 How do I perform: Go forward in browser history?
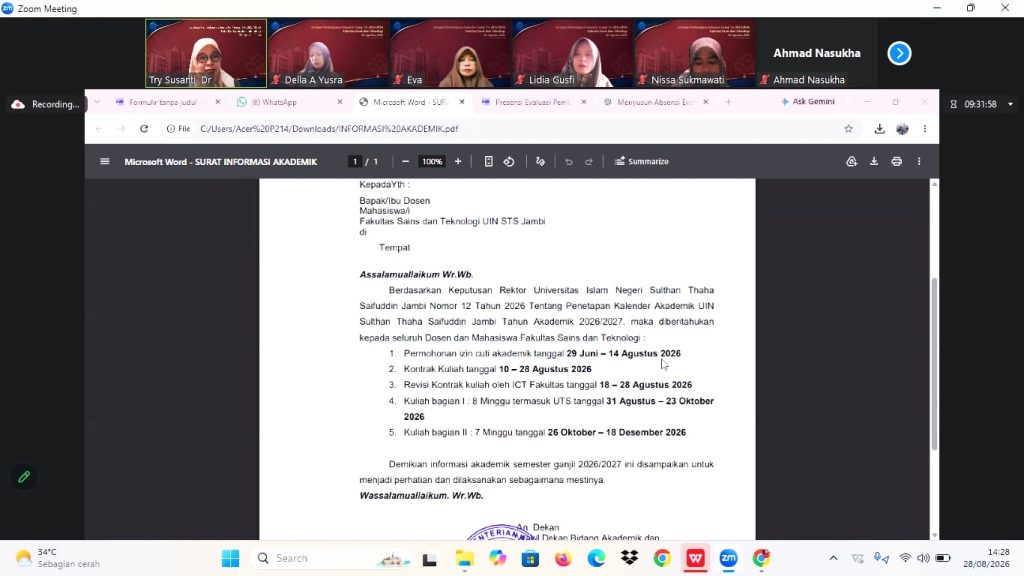click(121, 129)
